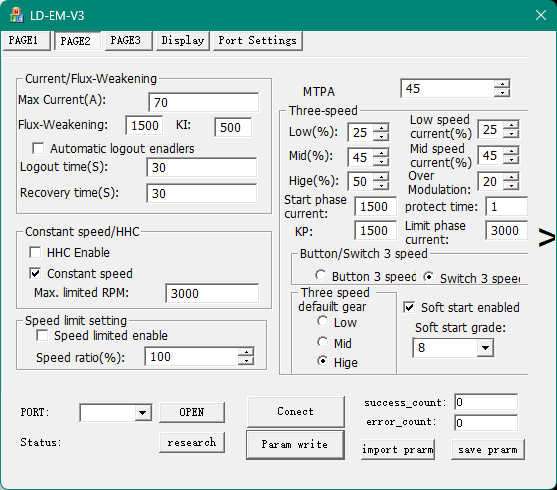This screenshot has width=557, height=490.
Task: Click the LD-EM-V3 app icon in title bar
Action: click(16, 16)
